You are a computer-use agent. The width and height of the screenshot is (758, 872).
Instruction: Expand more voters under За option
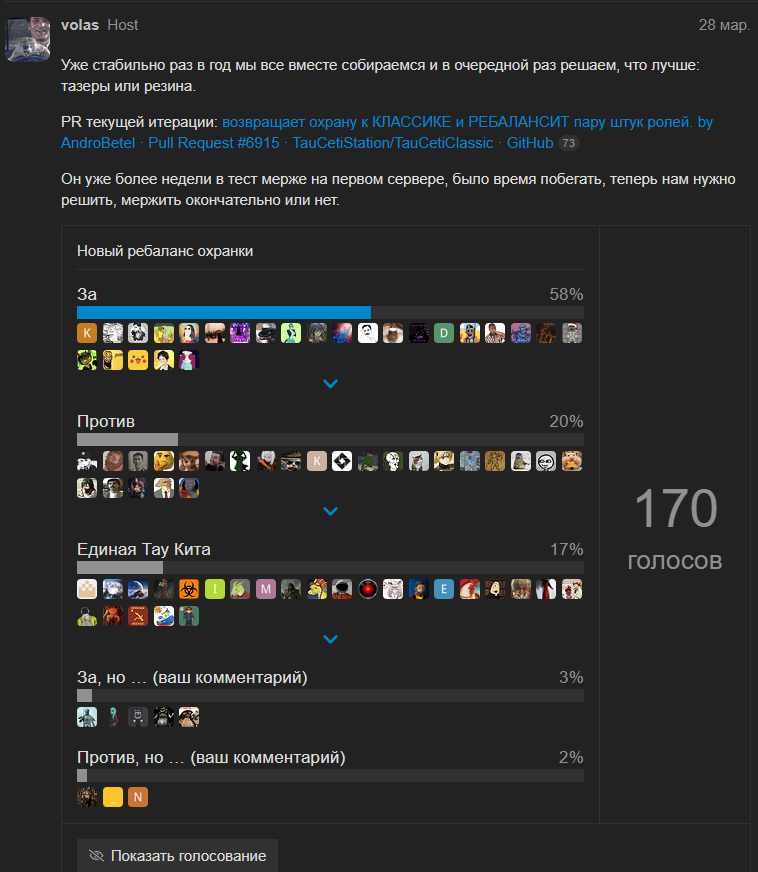click(330, 384)
